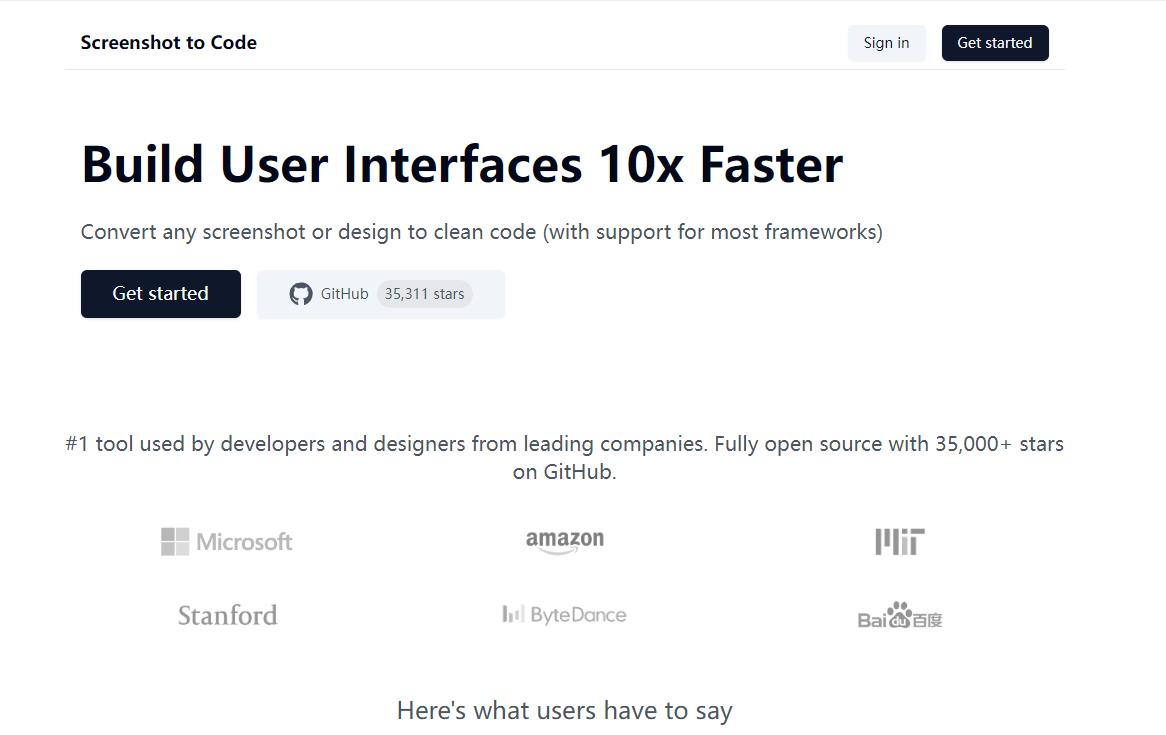
Task: Open the GitHub repository via the GitHub label
Action: click(344, 294)
